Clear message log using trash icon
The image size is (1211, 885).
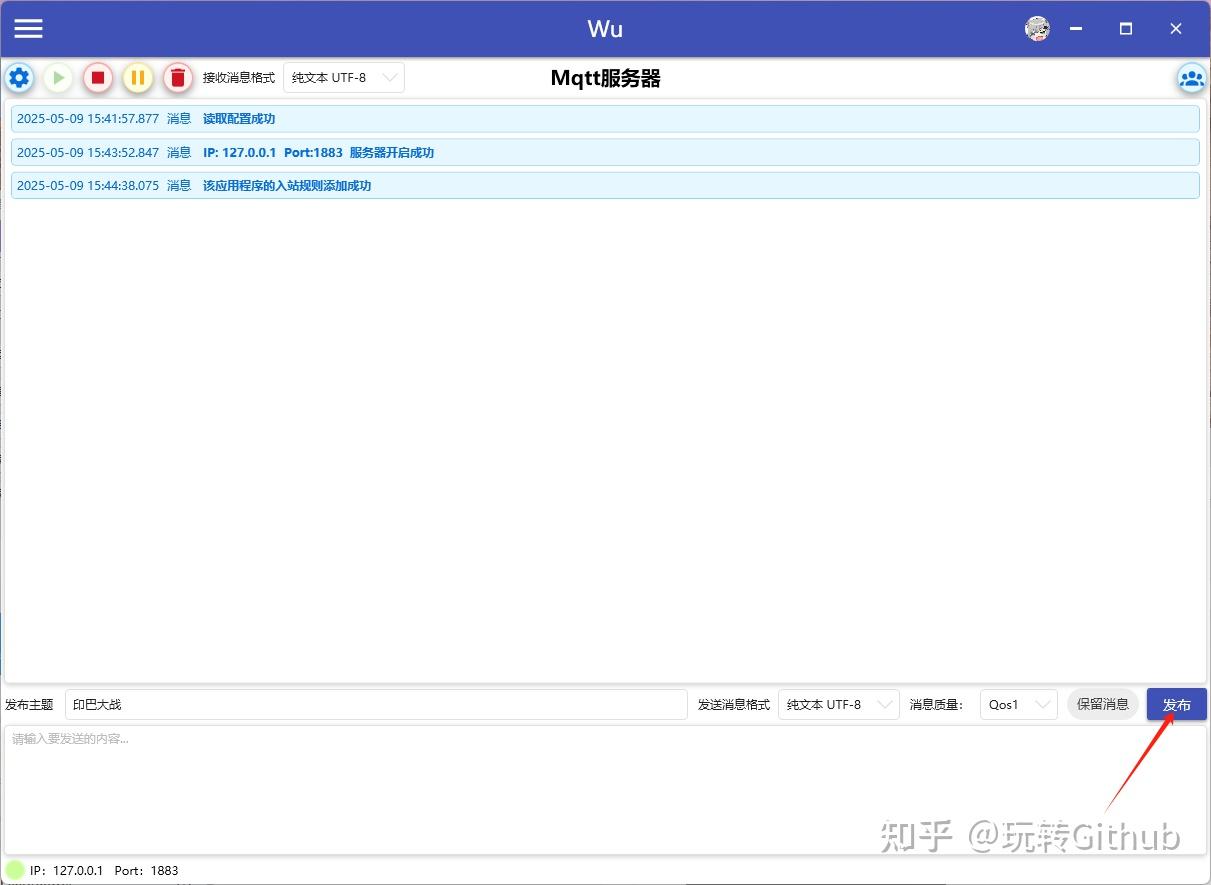(x=177, y=78)
